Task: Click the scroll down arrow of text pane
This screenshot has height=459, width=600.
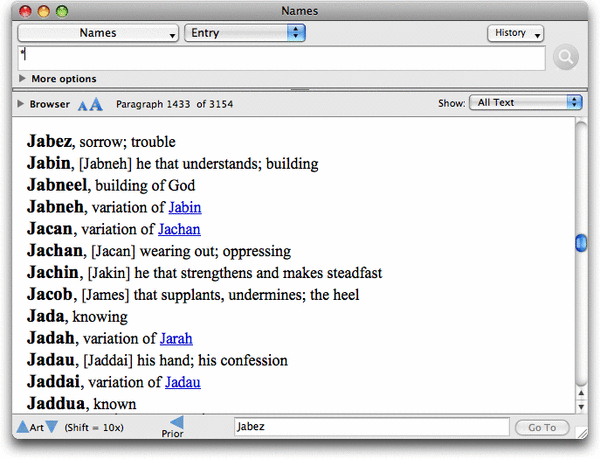Action: [x=580, y=407]
